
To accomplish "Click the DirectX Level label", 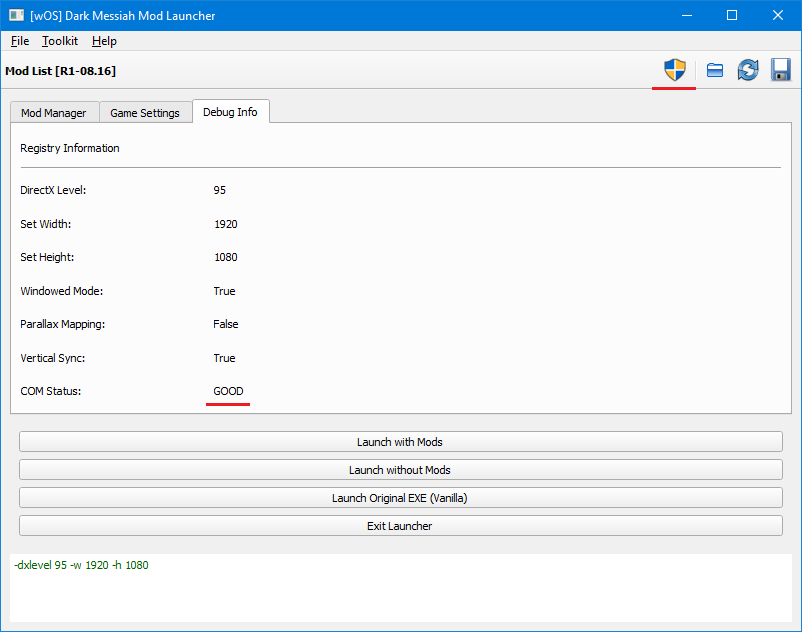I will 53,190.
